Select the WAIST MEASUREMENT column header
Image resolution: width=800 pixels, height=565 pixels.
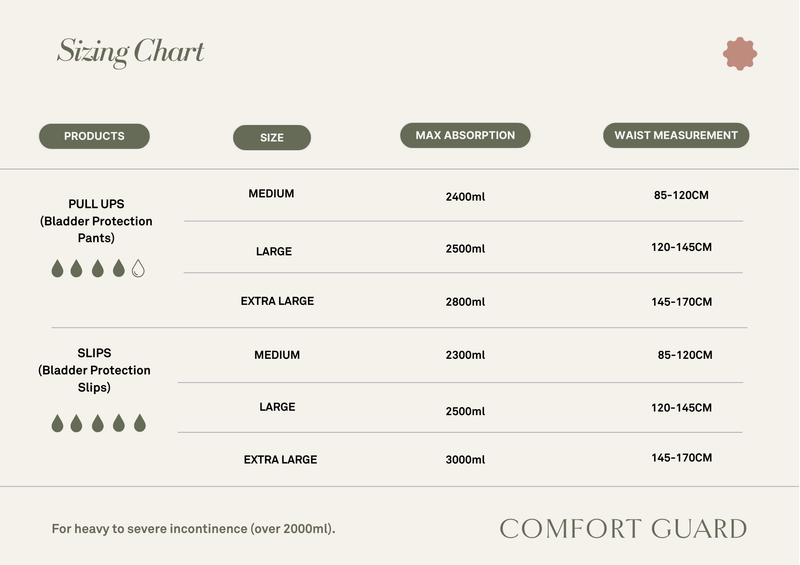point(676,135)
